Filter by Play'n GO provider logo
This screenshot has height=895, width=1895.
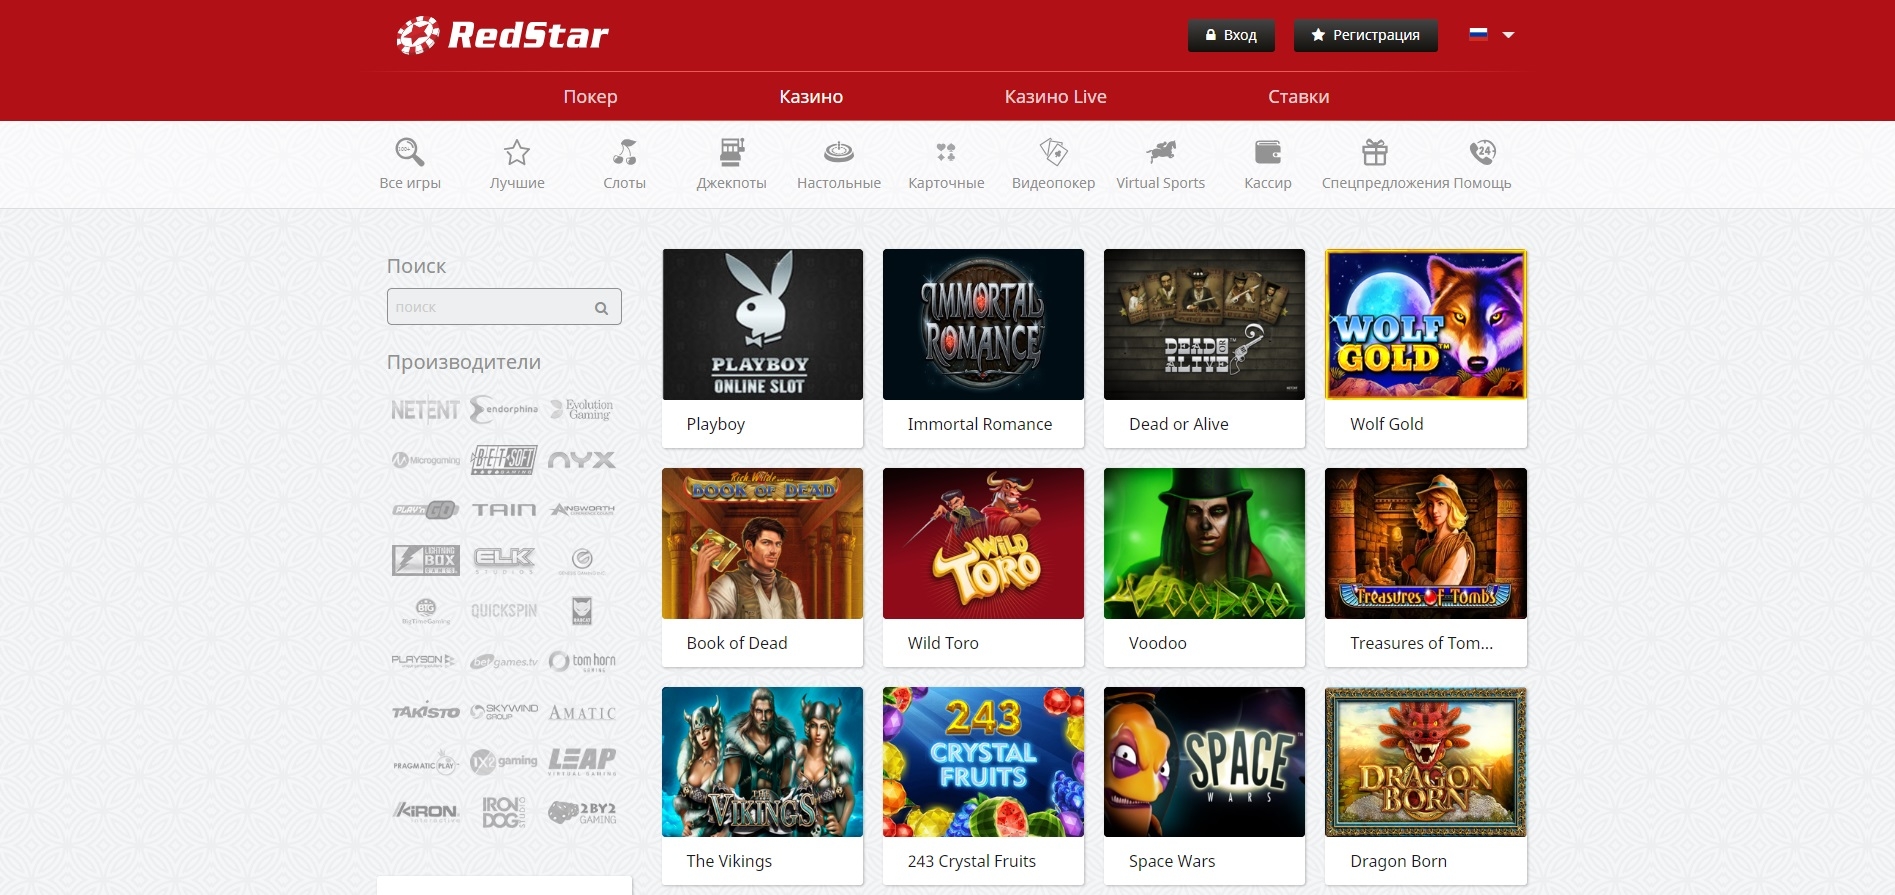tap(425, 510)
